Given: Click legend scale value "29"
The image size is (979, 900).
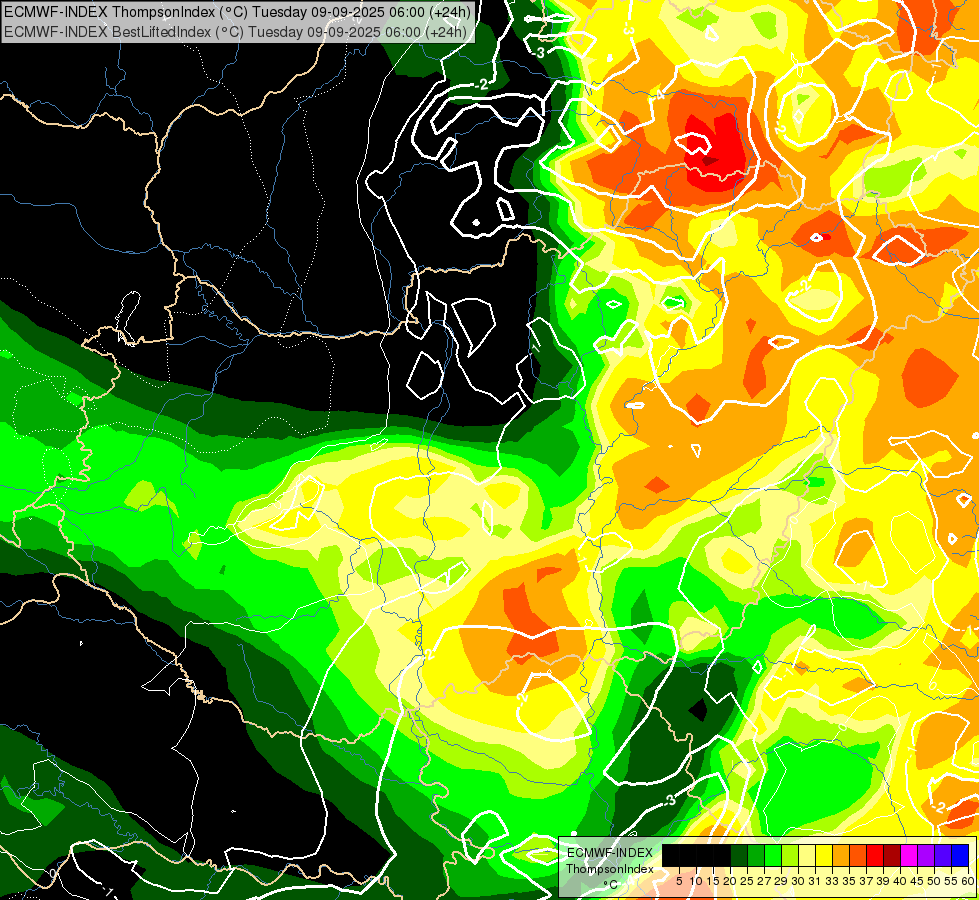Looking at the screenshot, I should click(782, 881).
